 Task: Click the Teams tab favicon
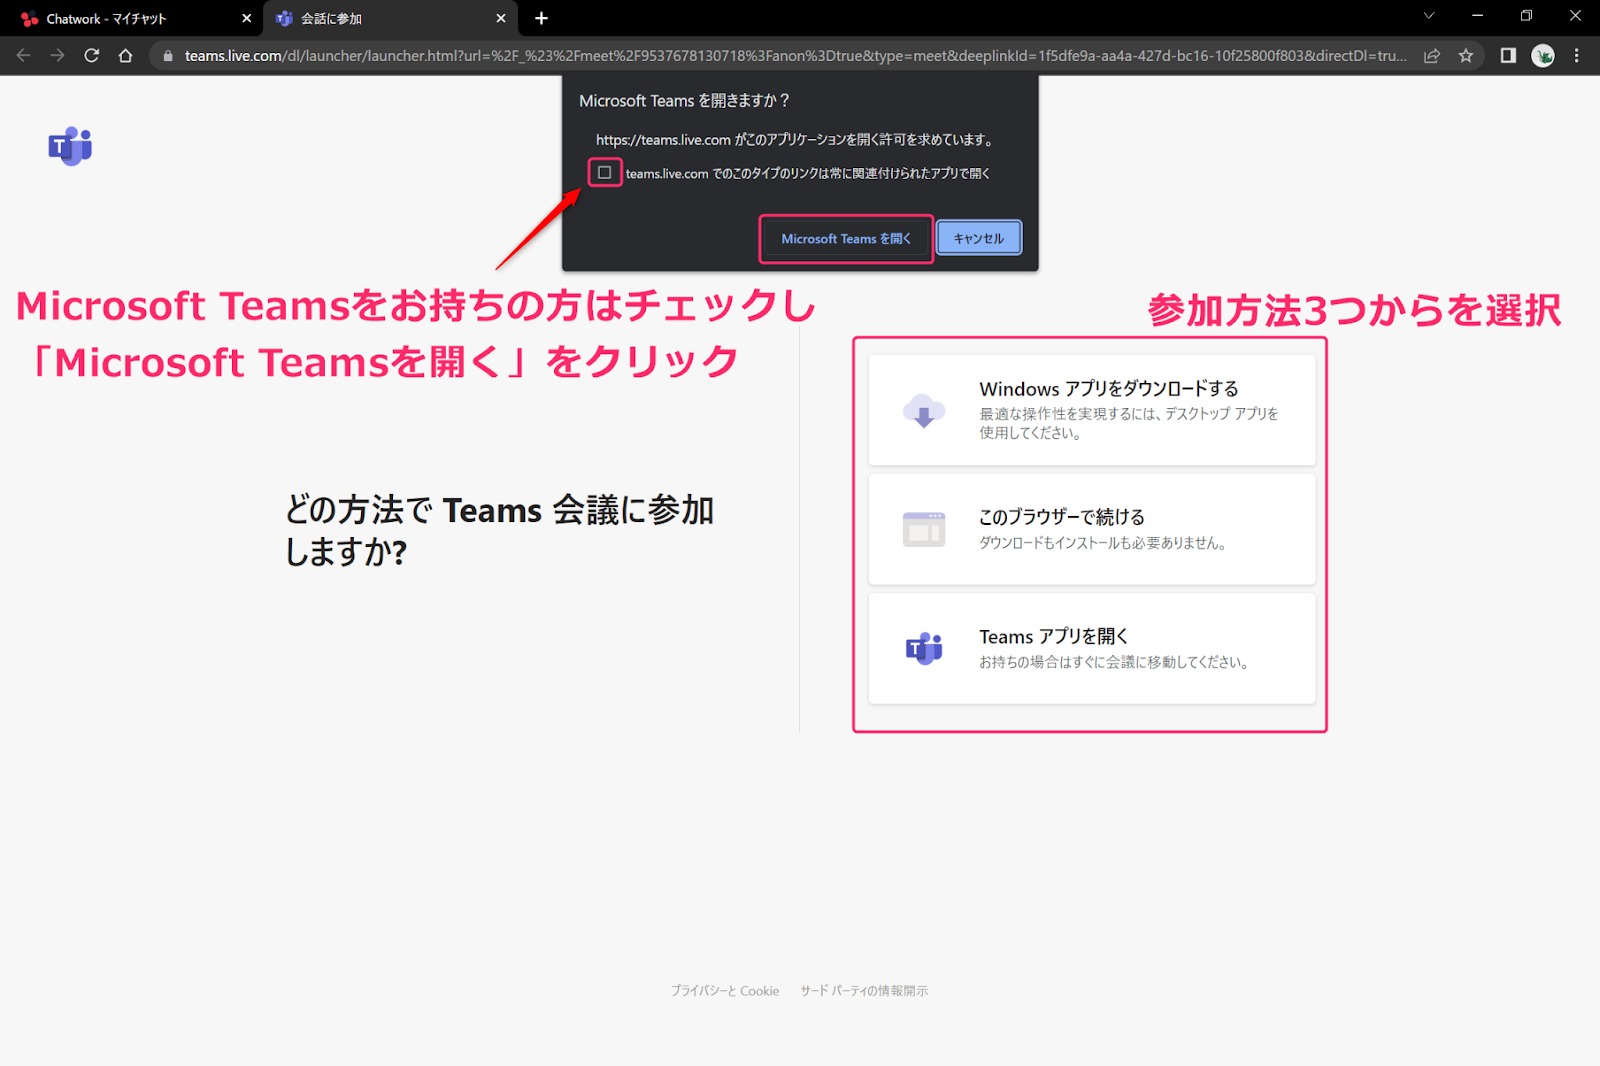pos(284,18)
